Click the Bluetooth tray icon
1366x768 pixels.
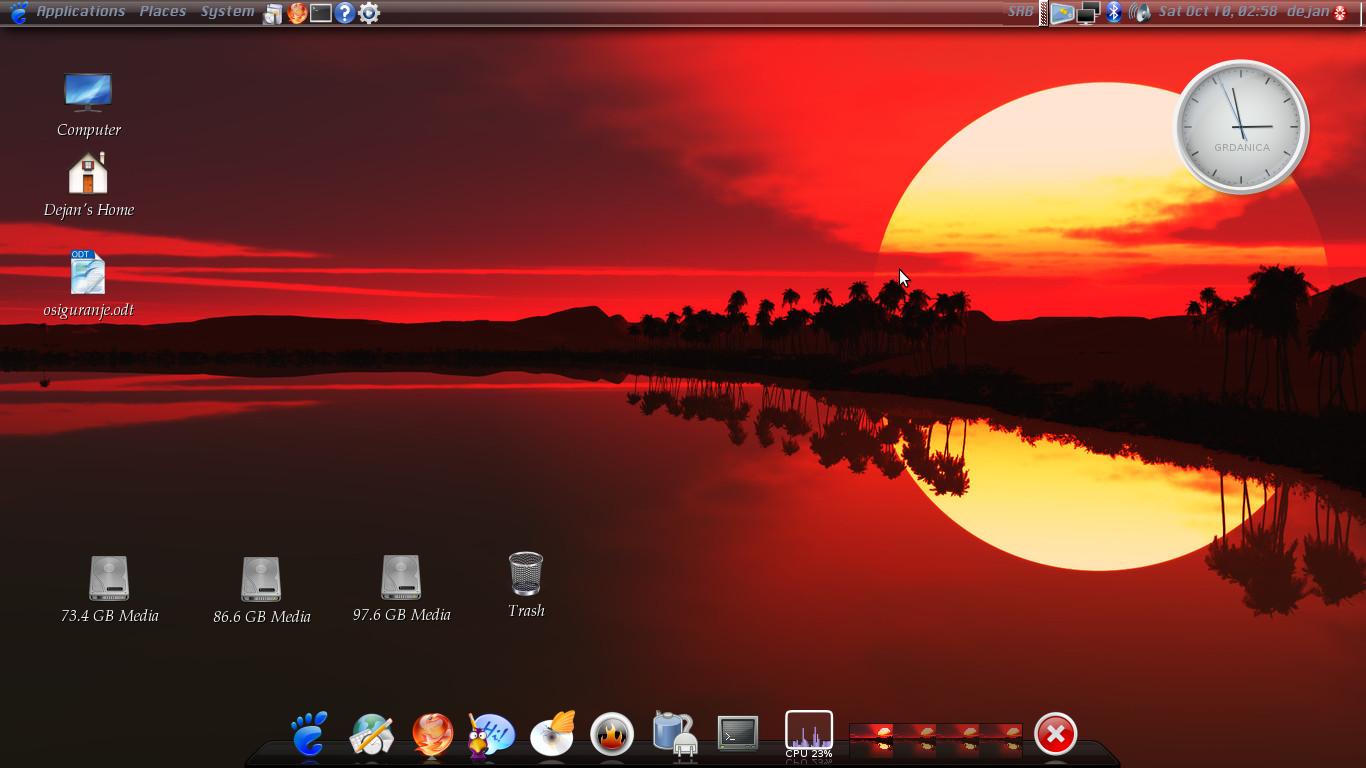click(x=1113, y=13)
